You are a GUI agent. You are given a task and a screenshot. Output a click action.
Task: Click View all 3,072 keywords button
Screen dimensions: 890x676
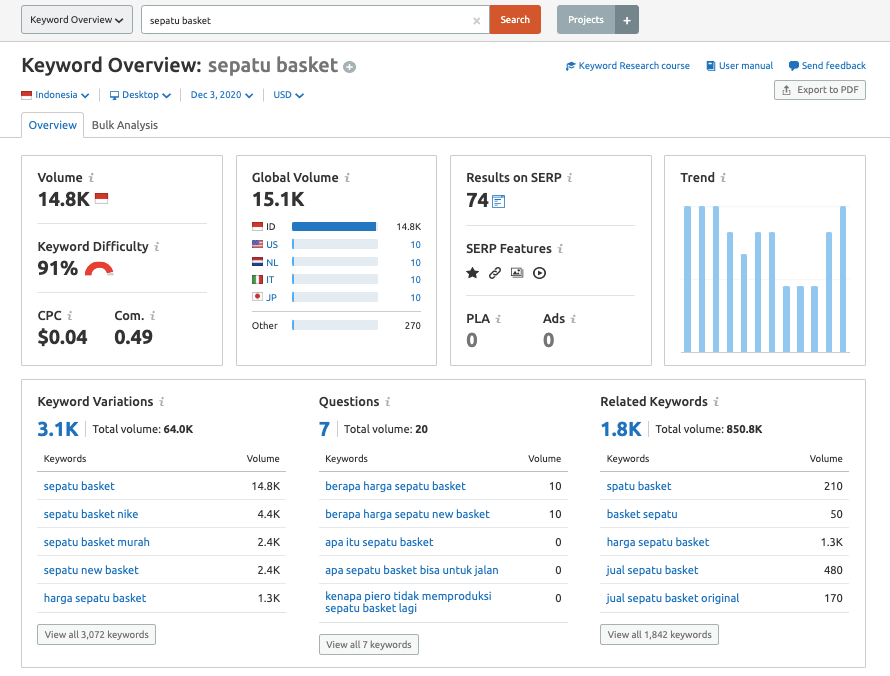pyautogui.click(x=96, y=635)
